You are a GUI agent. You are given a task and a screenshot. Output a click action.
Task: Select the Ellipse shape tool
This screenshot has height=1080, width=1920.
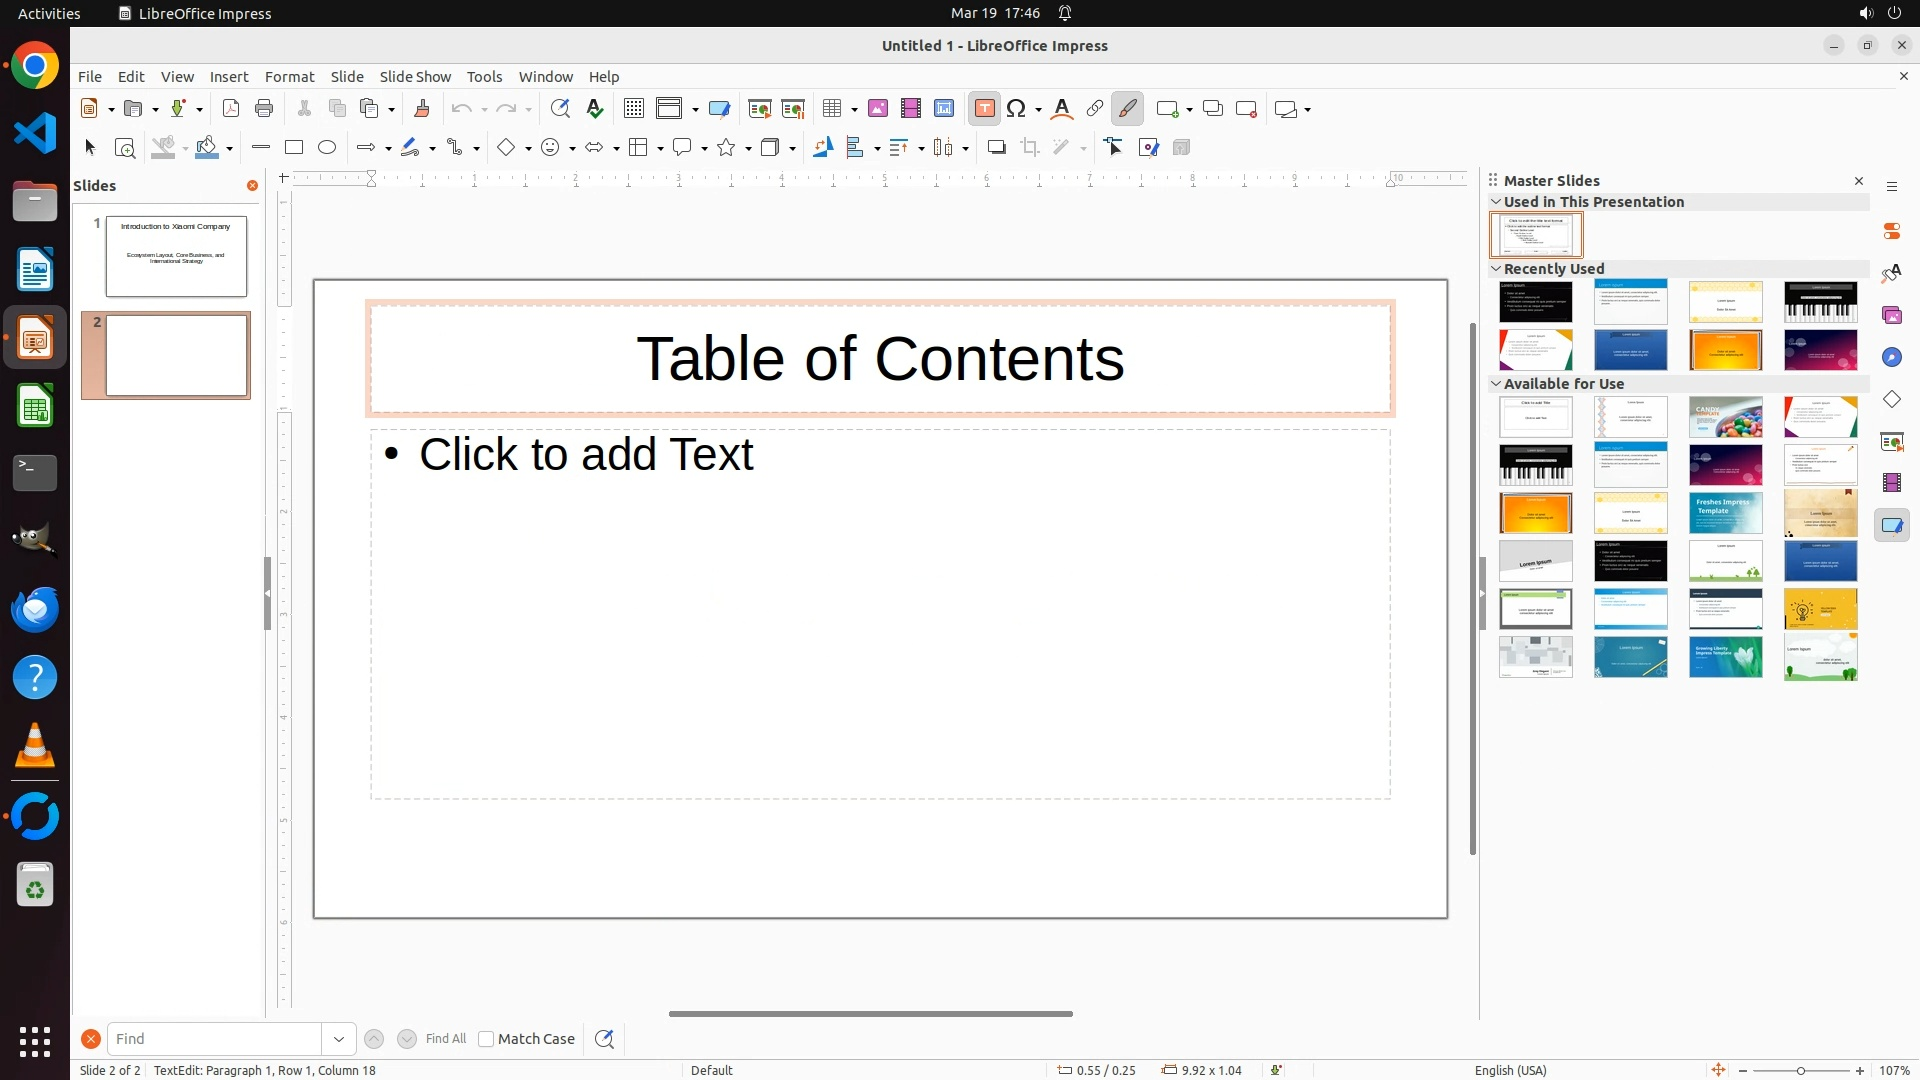(x=327, y=148)
